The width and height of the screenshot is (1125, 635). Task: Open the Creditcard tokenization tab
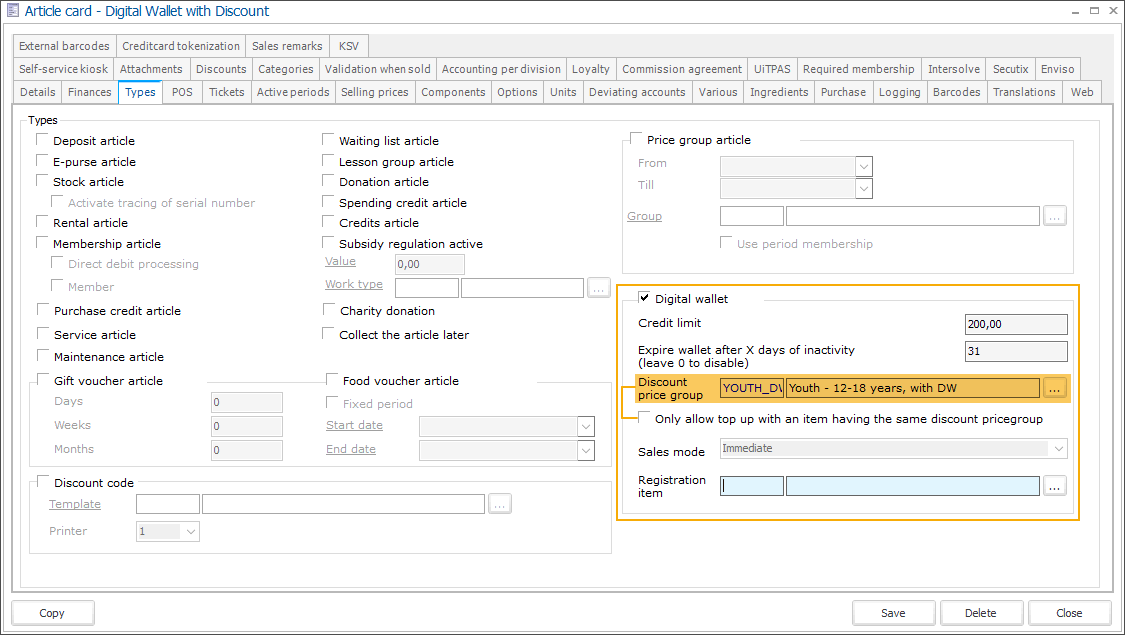[x=180, y=46]
